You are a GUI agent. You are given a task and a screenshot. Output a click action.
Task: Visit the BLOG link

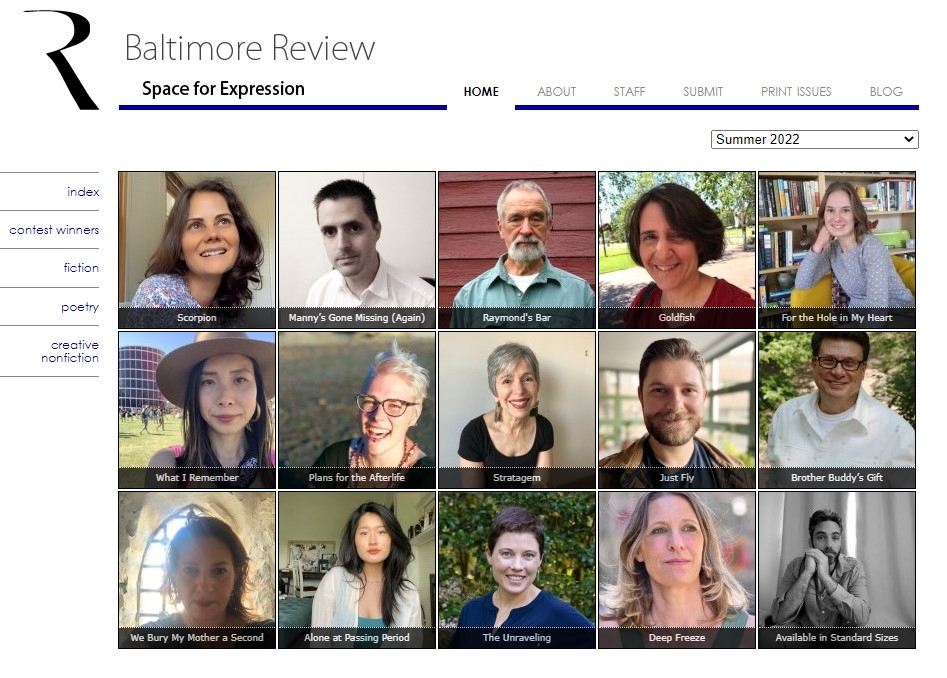pyautogui.click(x=886, y=92)
